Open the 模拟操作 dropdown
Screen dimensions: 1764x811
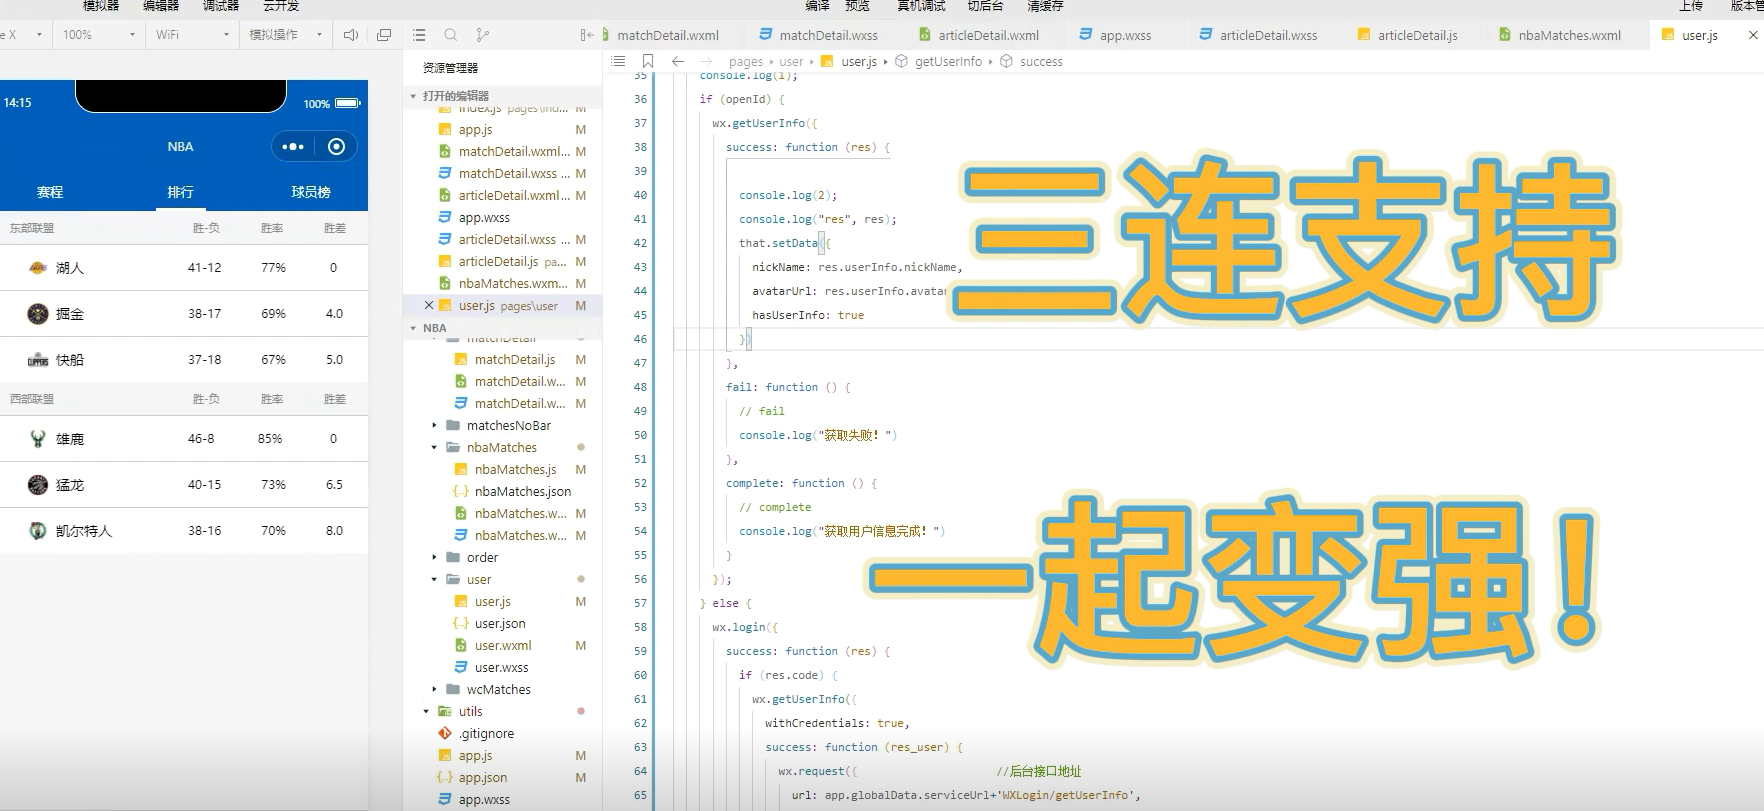[x=285, y=35]
